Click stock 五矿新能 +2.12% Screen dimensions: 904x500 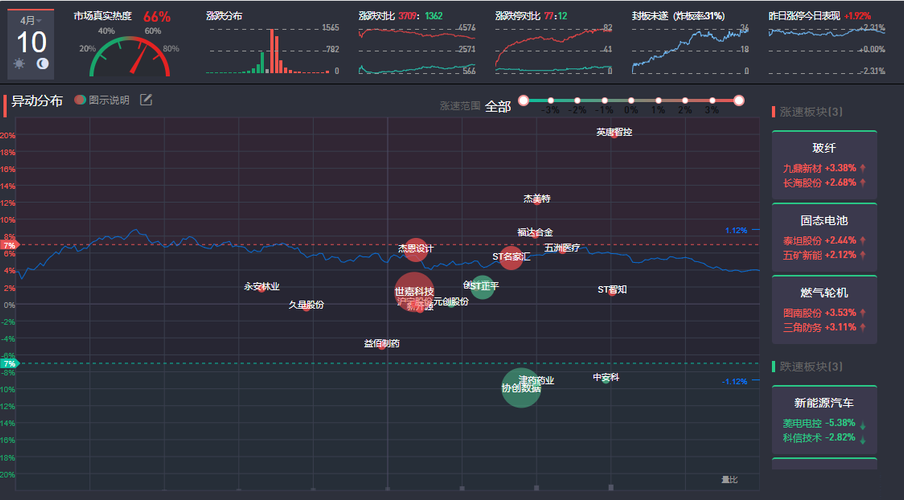point(824,255)
